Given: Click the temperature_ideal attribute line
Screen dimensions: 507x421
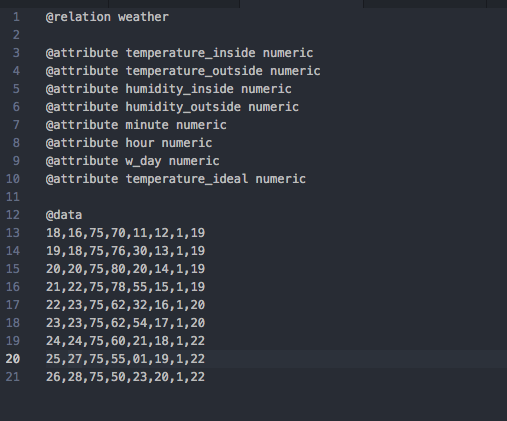Looking at the screenshot, I should tap(176, 179).
